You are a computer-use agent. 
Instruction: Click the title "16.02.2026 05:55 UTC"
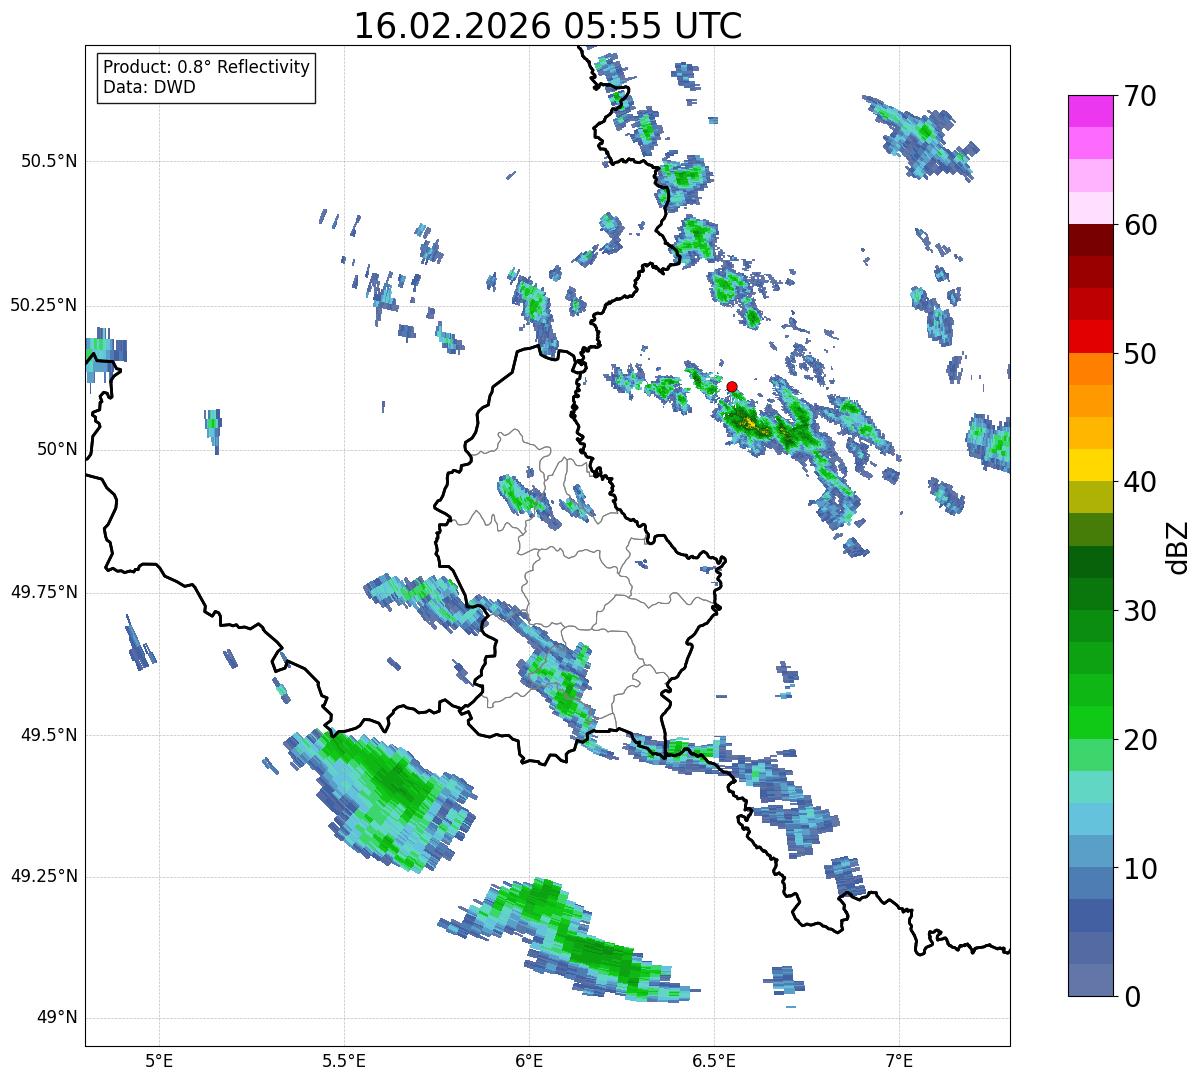click(548, 26)
